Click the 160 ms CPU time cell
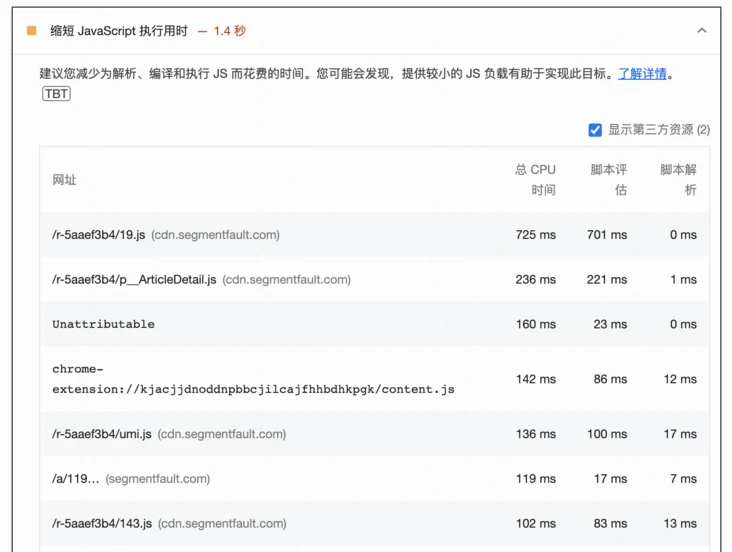This screenshot has width=732, height=552. pos(535,325)
